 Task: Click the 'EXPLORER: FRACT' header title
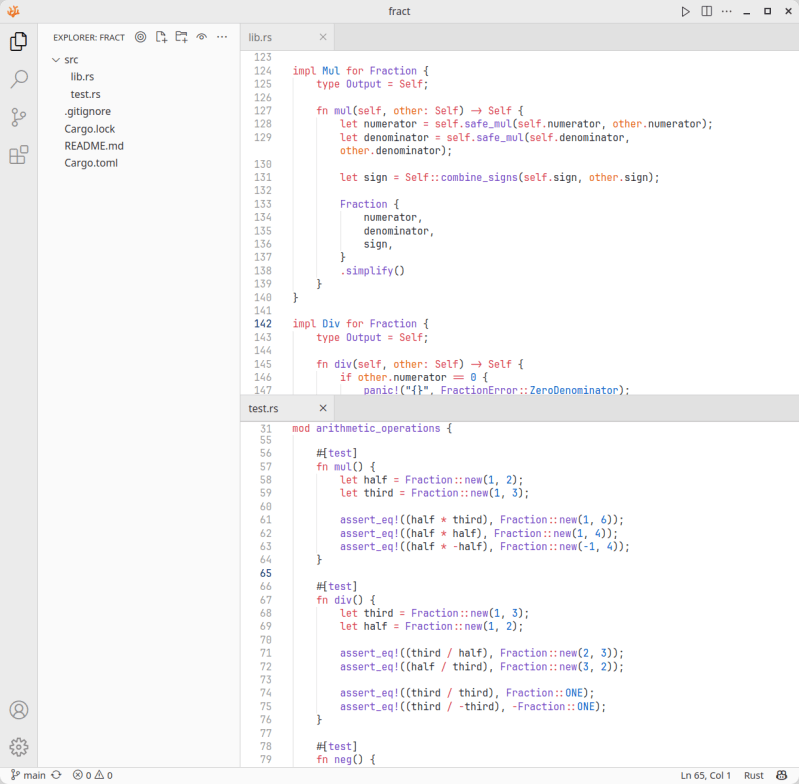89,37
